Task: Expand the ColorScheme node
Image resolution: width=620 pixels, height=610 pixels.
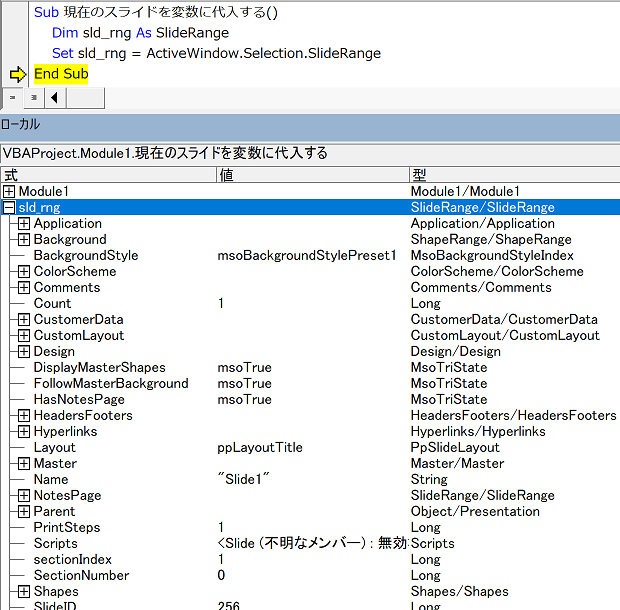Action: coord(24,271)
